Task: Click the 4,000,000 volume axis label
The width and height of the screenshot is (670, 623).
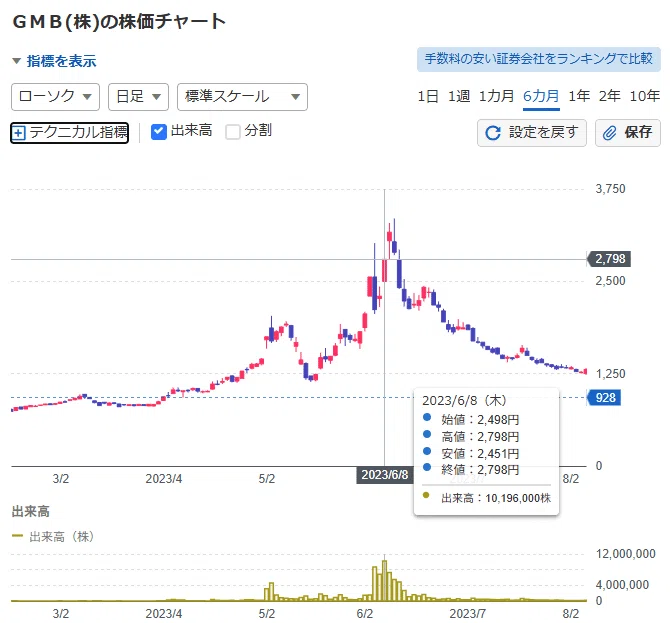Action: tap(622, 585)
